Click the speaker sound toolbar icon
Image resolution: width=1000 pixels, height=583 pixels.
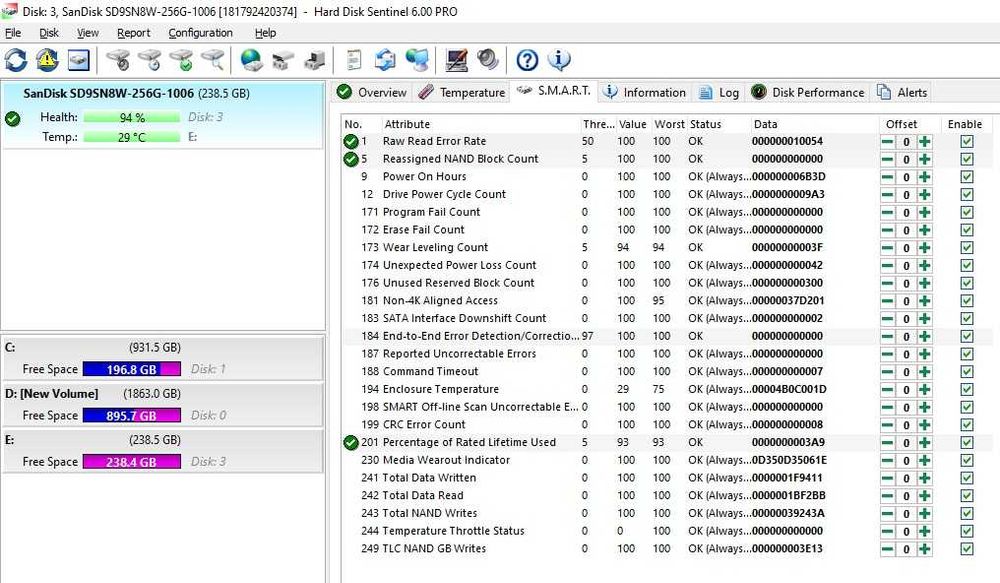tap(488, 60)
